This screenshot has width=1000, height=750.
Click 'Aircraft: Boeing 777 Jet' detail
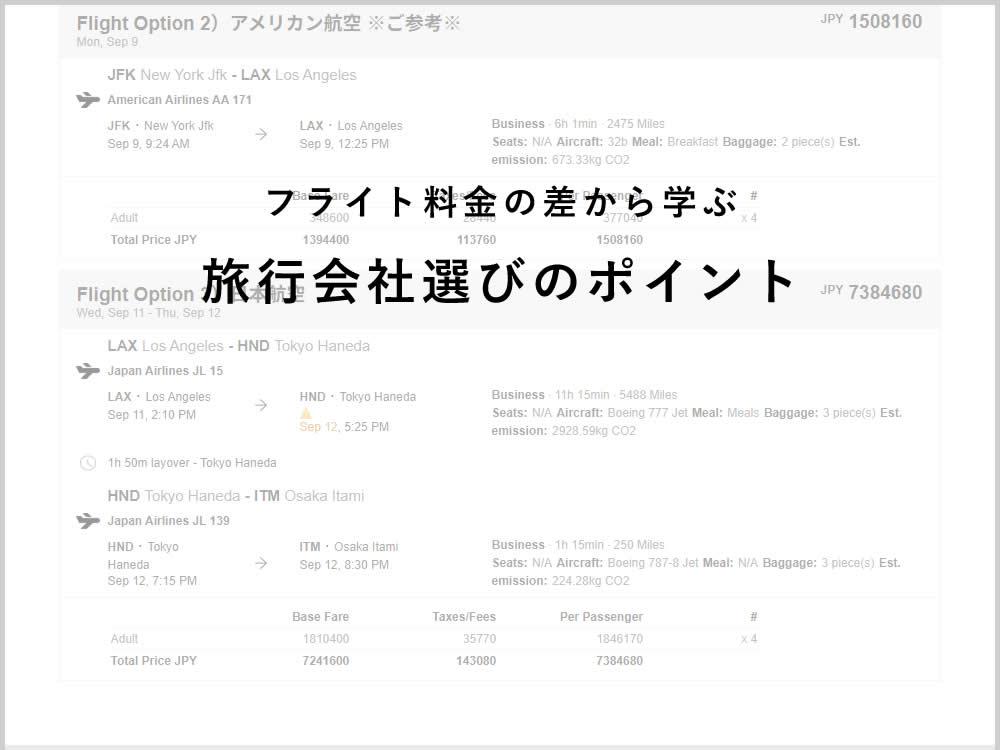tap(622, 413)
